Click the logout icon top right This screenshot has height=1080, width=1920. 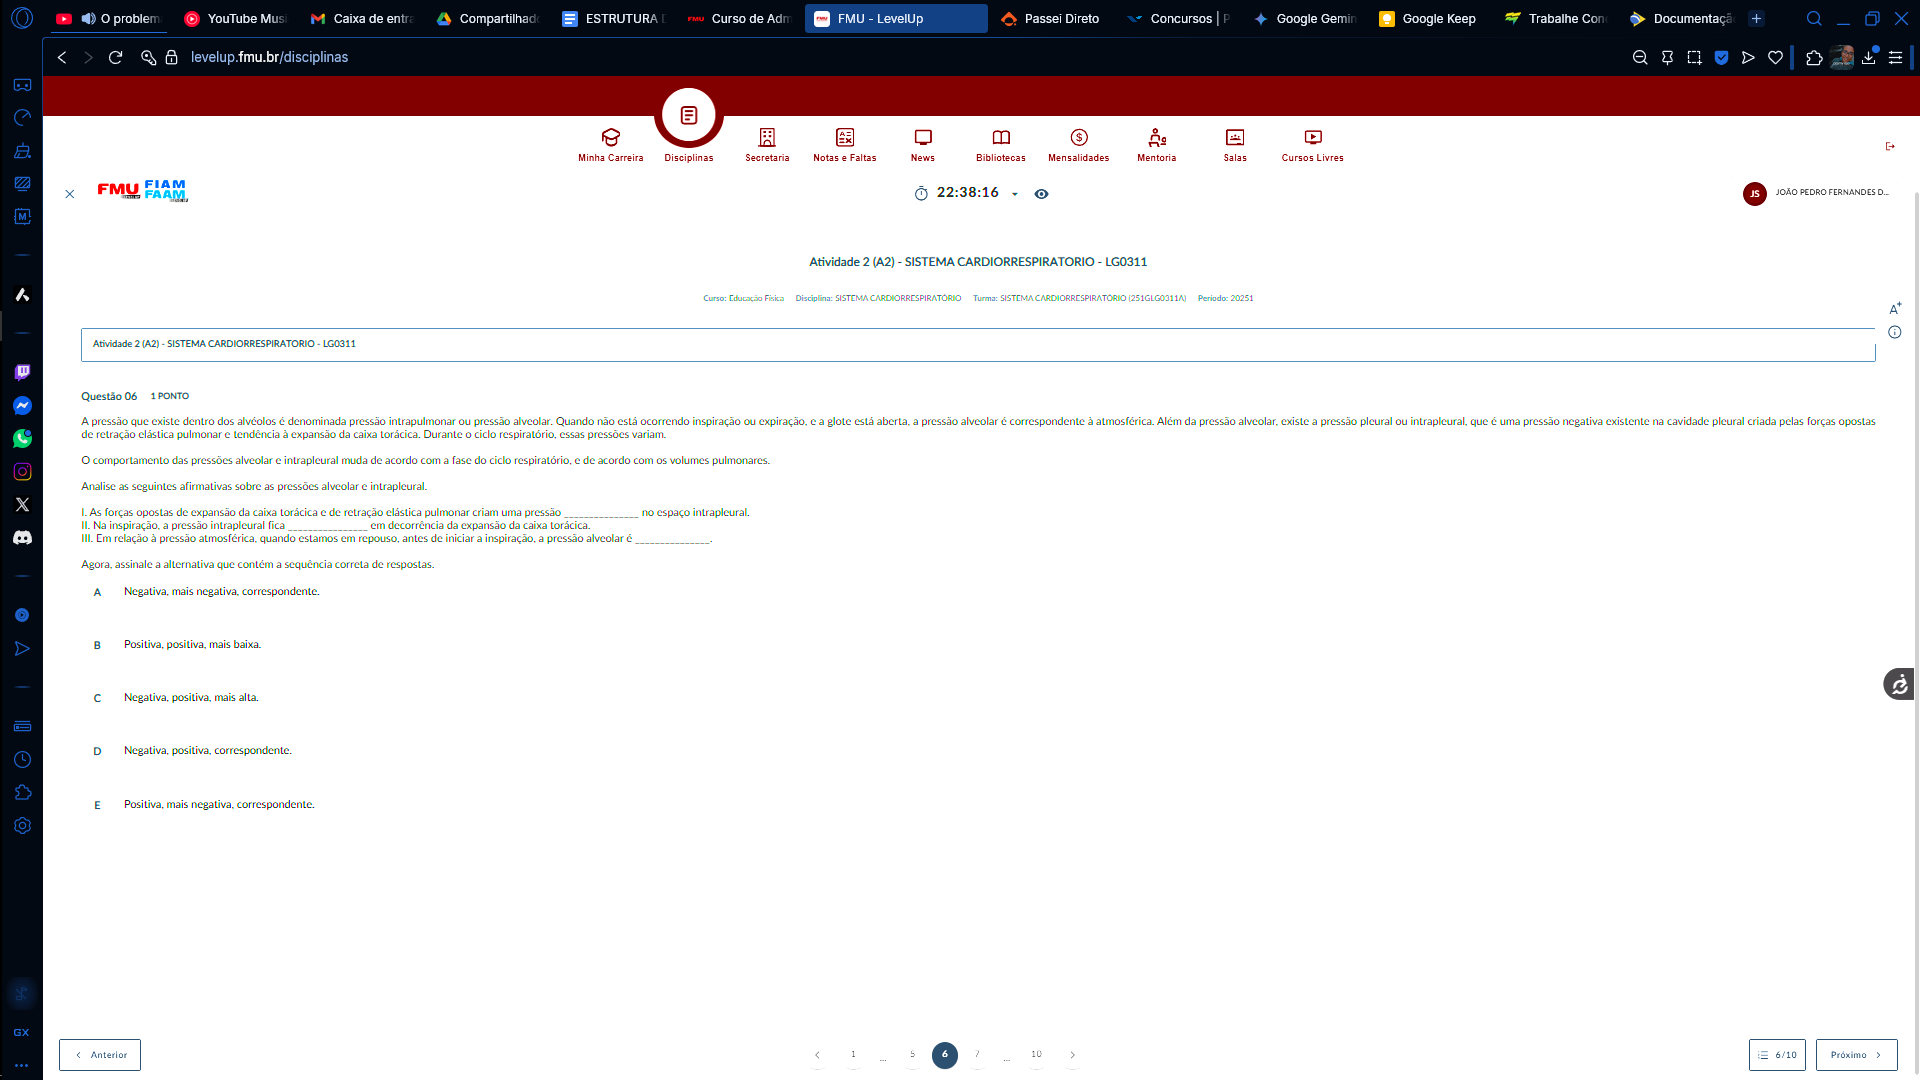click(x=1890, y=147)
